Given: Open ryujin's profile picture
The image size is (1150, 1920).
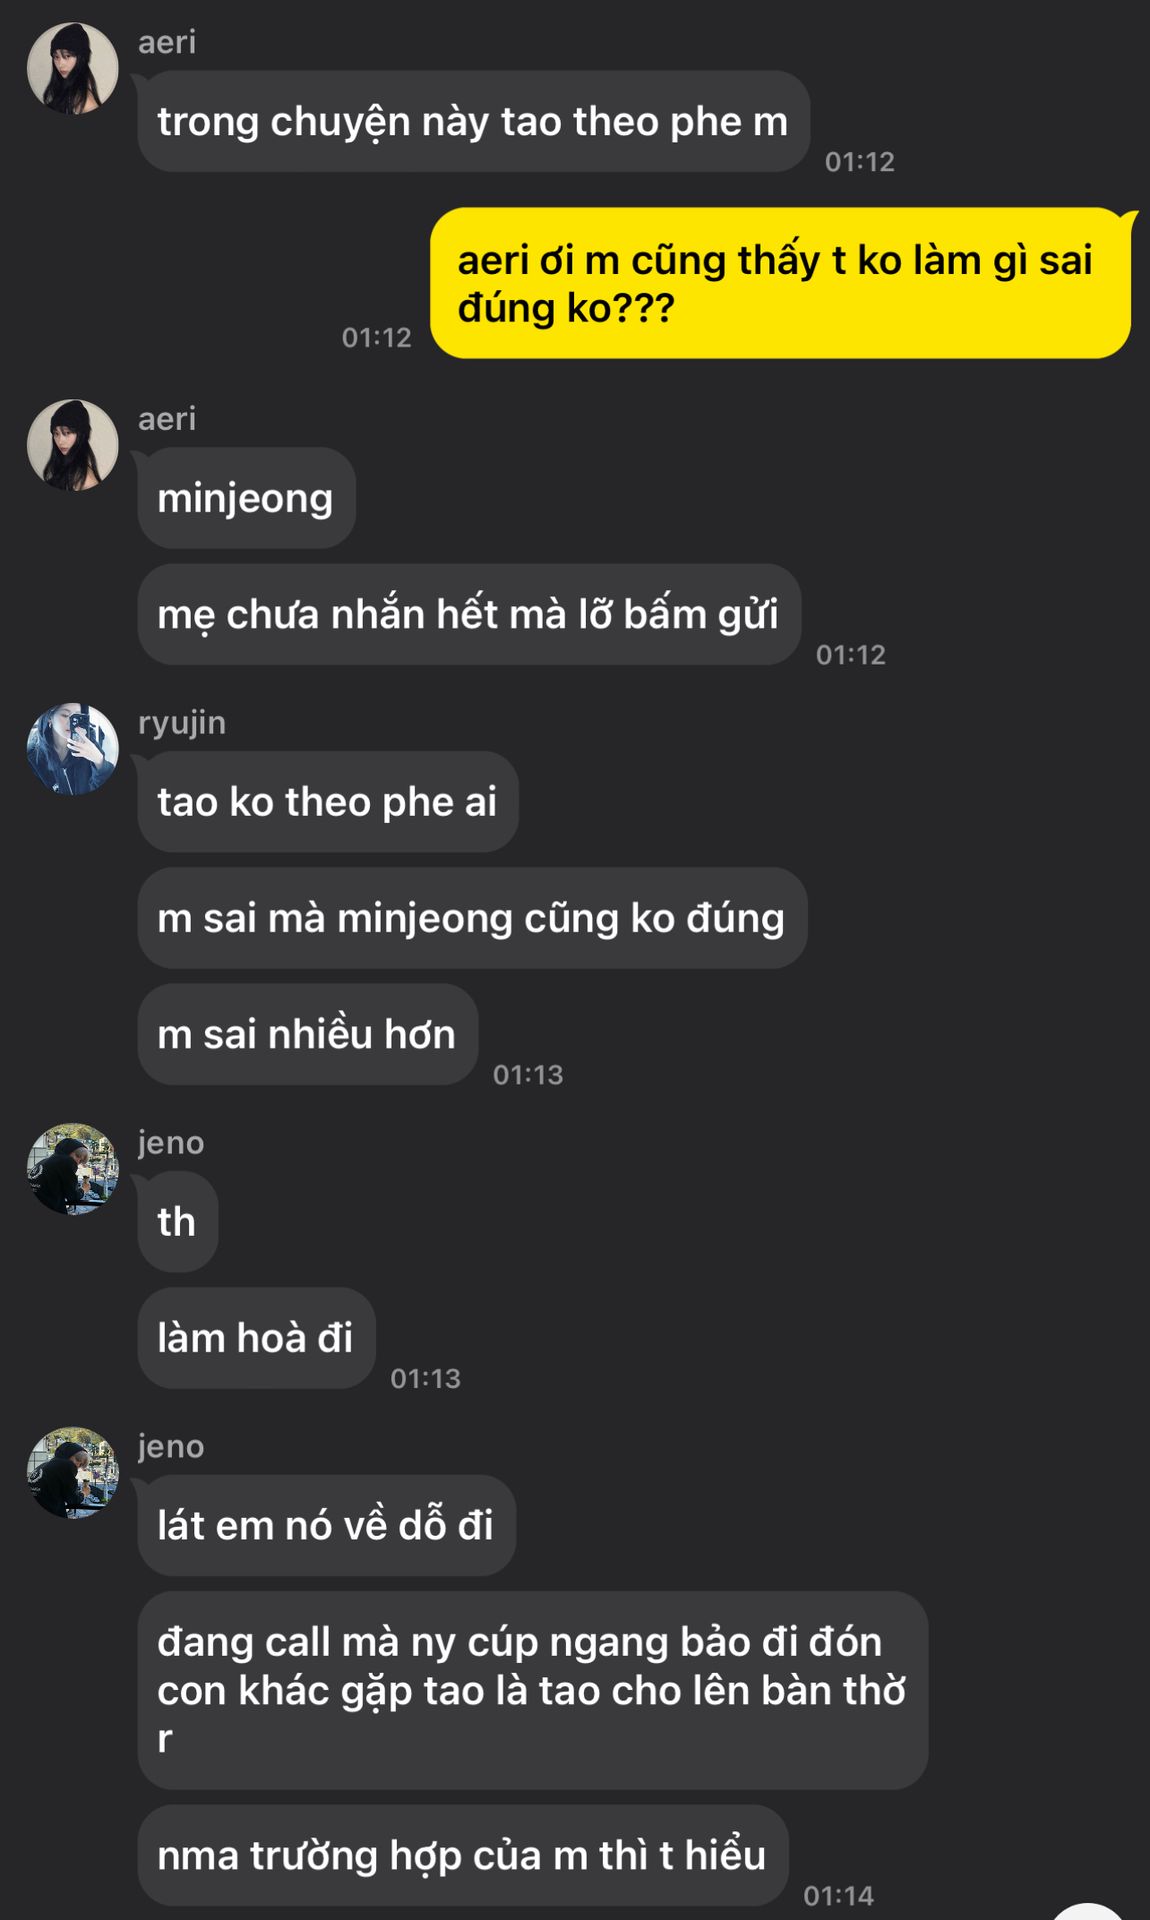Looking at the screenshot, I should (x=72, y=749).
